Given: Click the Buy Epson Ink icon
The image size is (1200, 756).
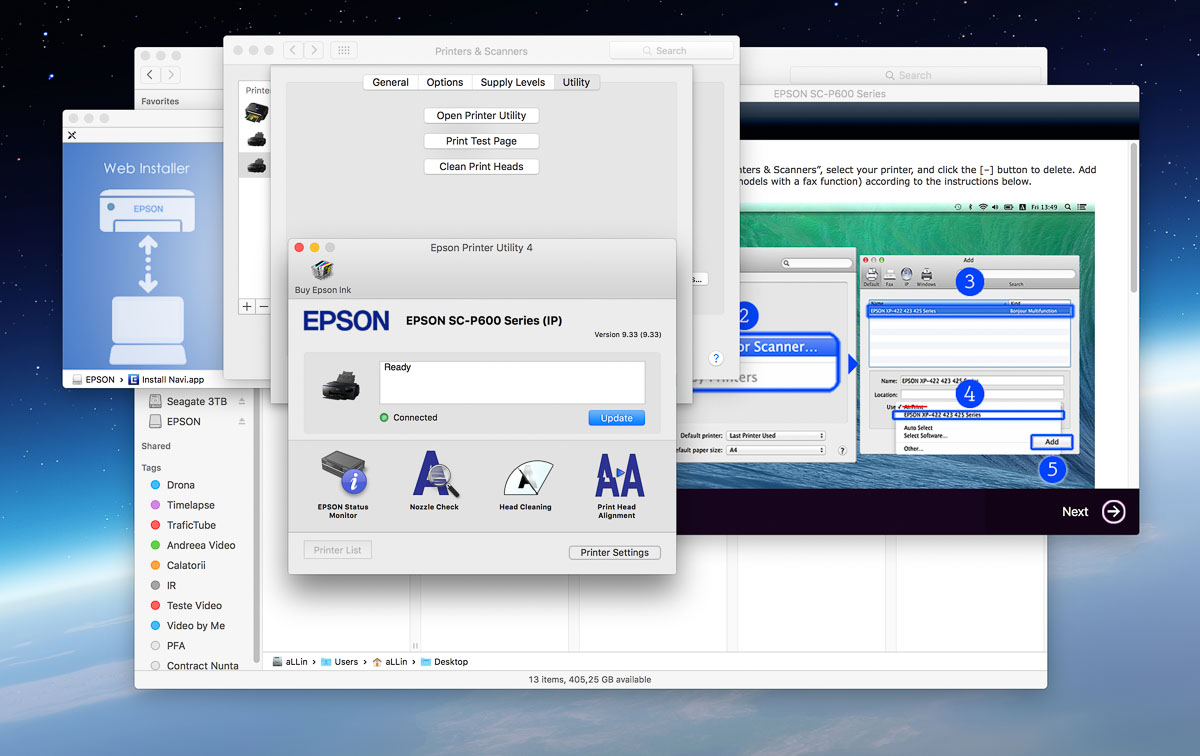Looking at the screenshot, I should [322, 271].
